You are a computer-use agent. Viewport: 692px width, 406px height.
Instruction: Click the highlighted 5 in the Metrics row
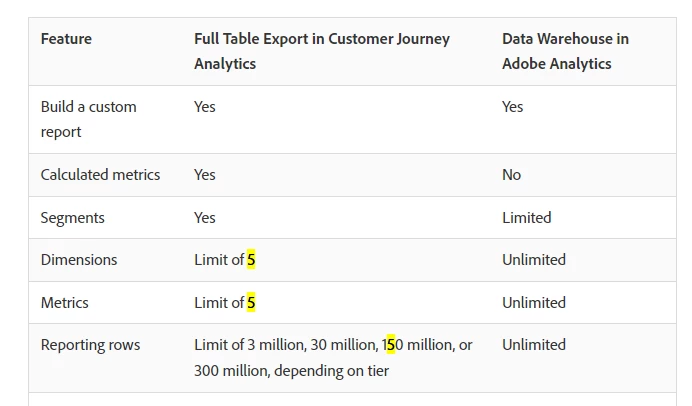pos(252,303)
